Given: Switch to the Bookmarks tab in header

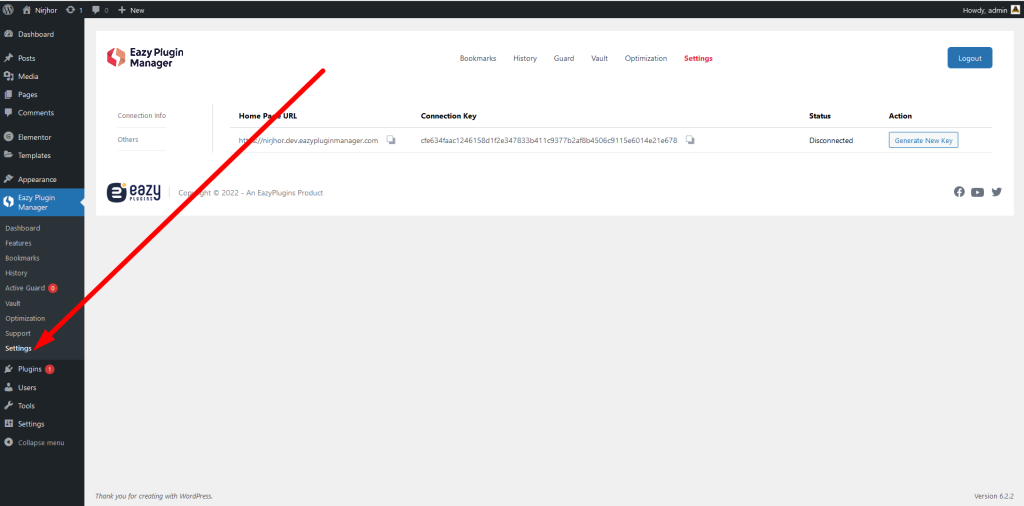Looking at the screenshot, I should click(478, 58).
